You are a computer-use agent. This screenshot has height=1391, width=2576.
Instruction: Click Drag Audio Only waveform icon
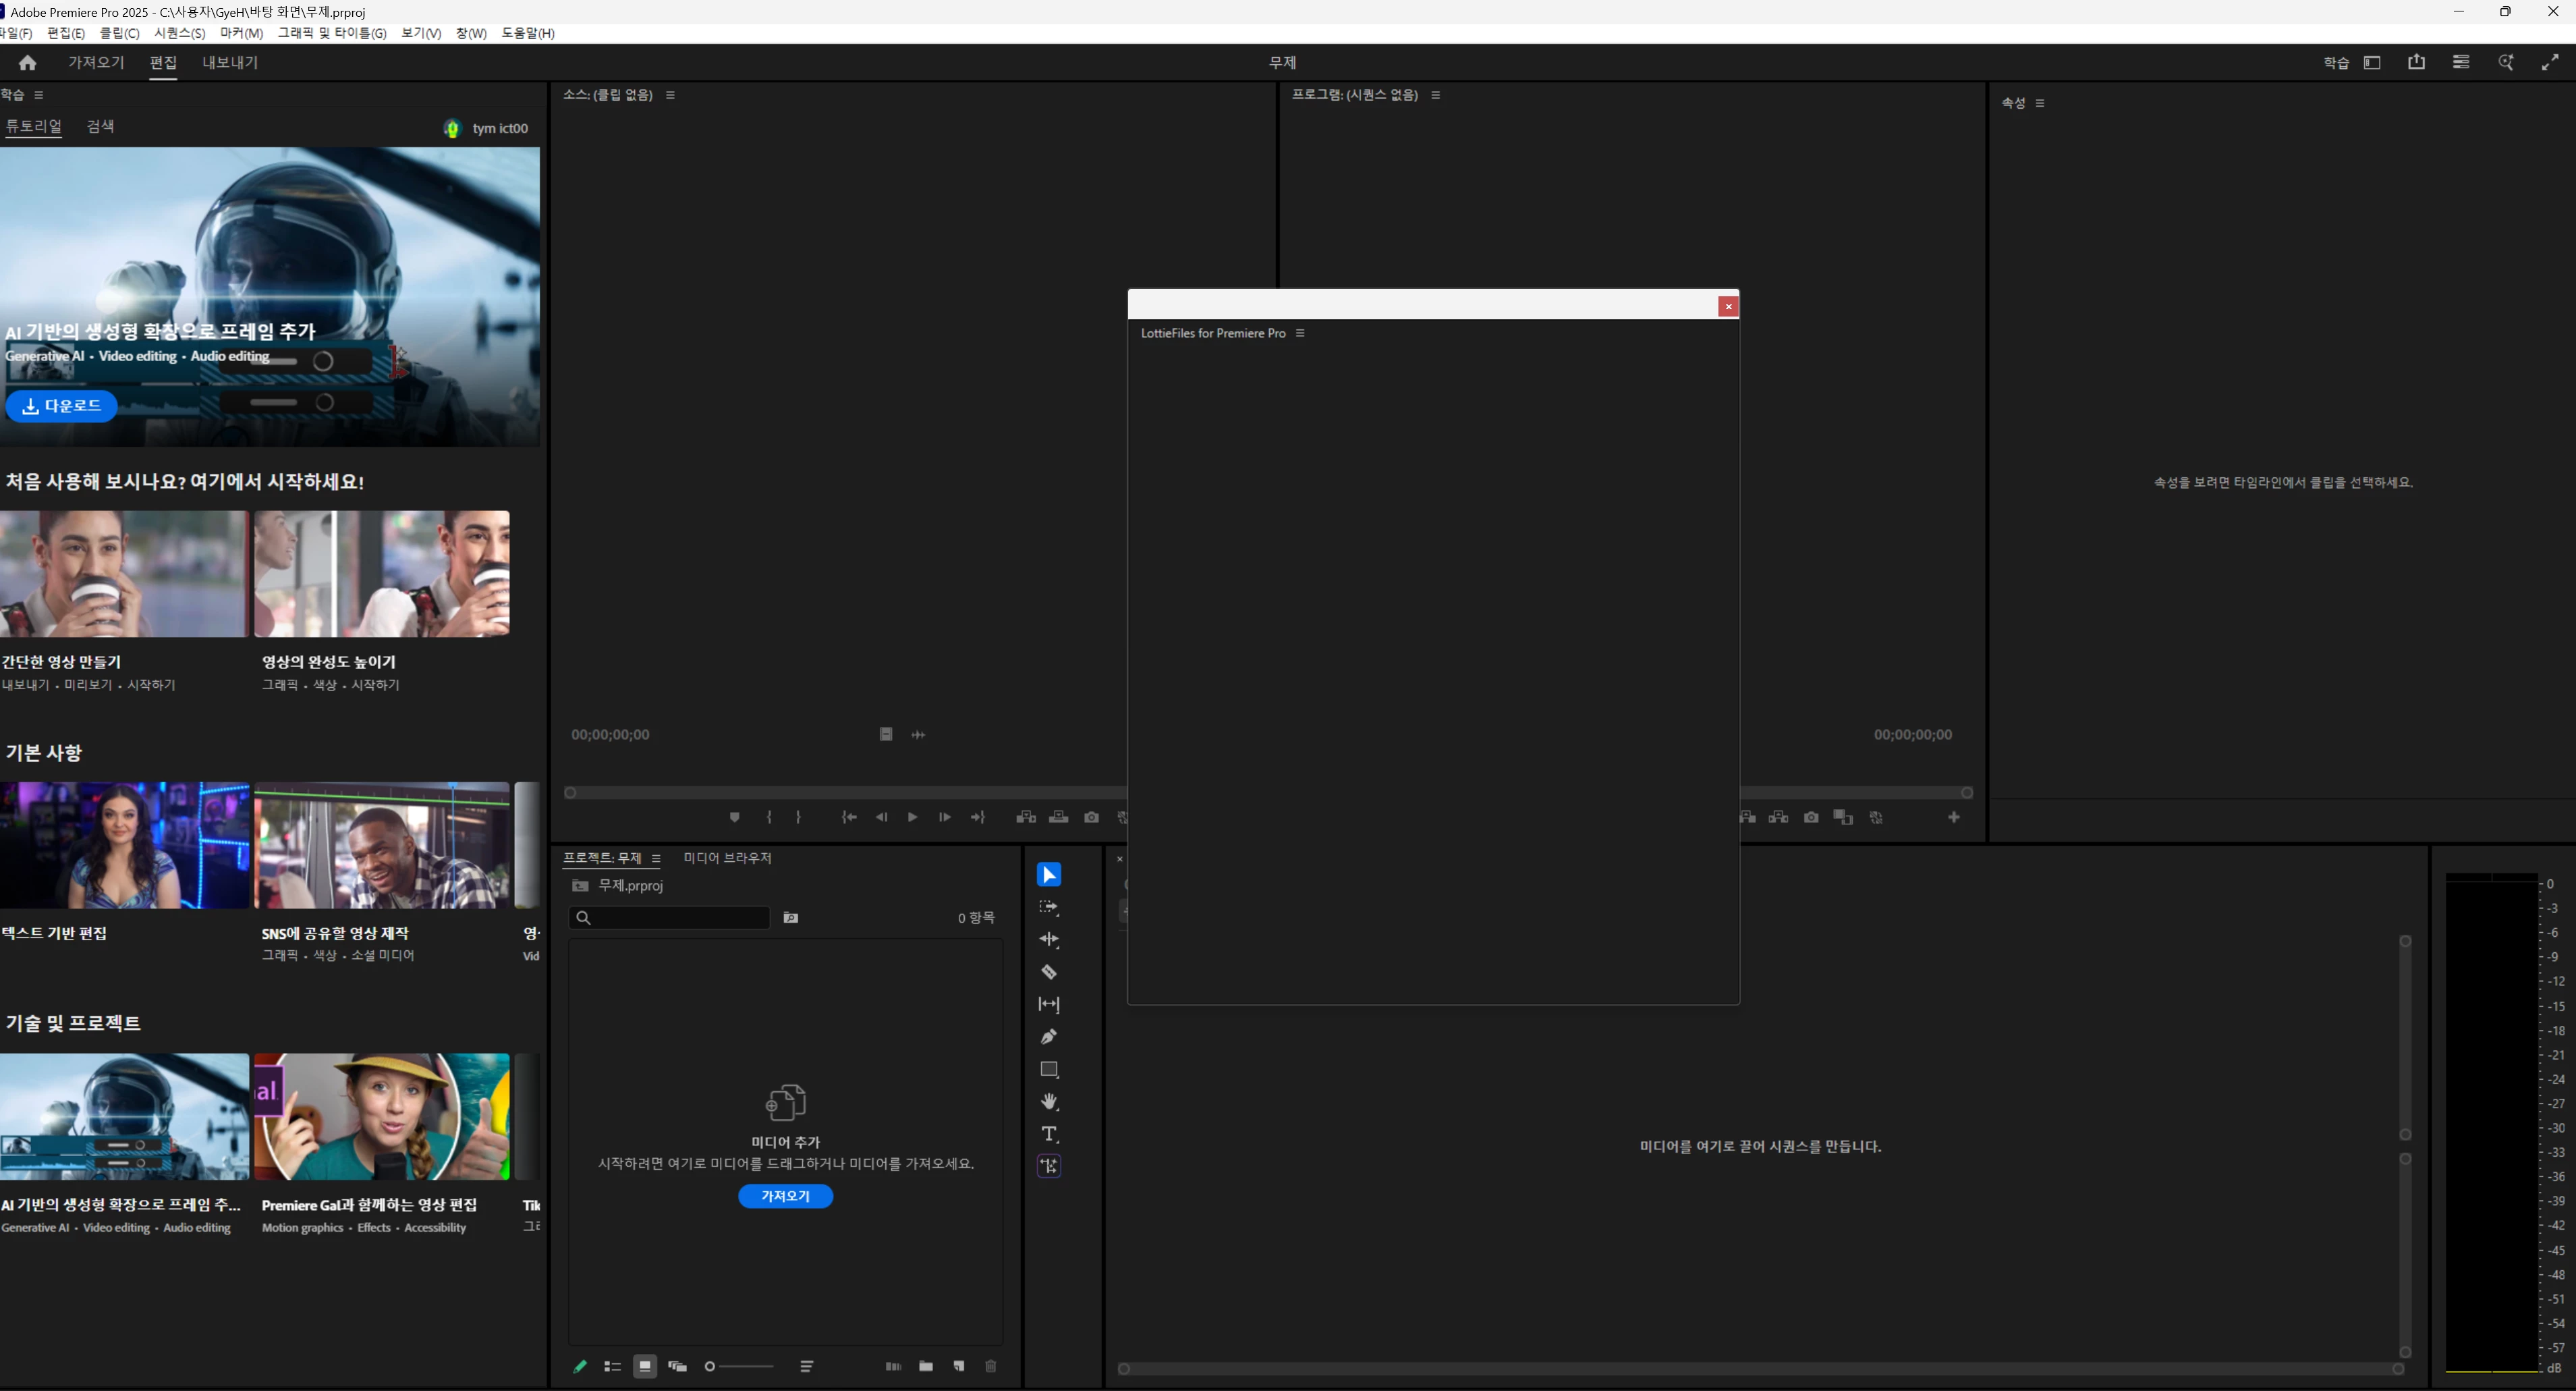pyautogui.click(x=918, y=734)
